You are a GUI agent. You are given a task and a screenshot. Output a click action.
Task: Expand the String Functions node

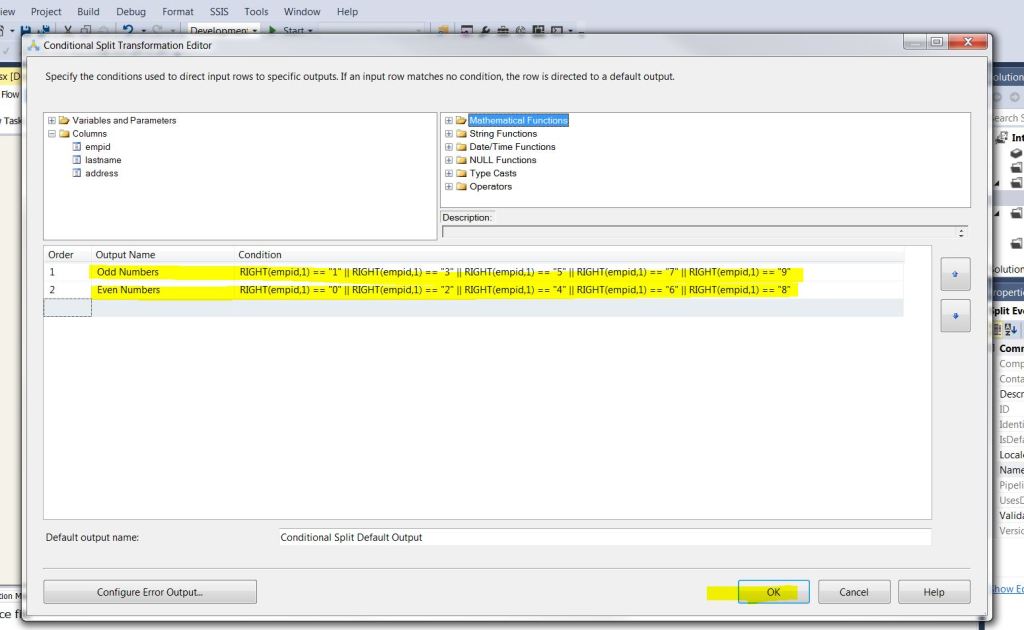[x=449, y=133]
